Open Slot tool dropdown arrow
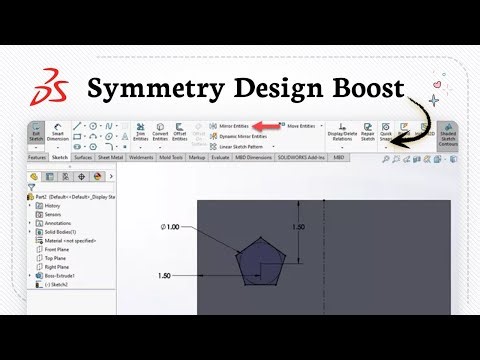Image resolution: width=480 pixels, height=360 pixels. (x=85, y=147)
